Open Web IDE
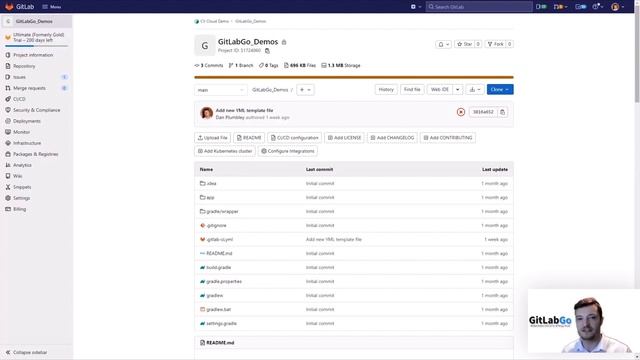The width and height of the screenshot is (640, 360). click(x=440, y=89)
